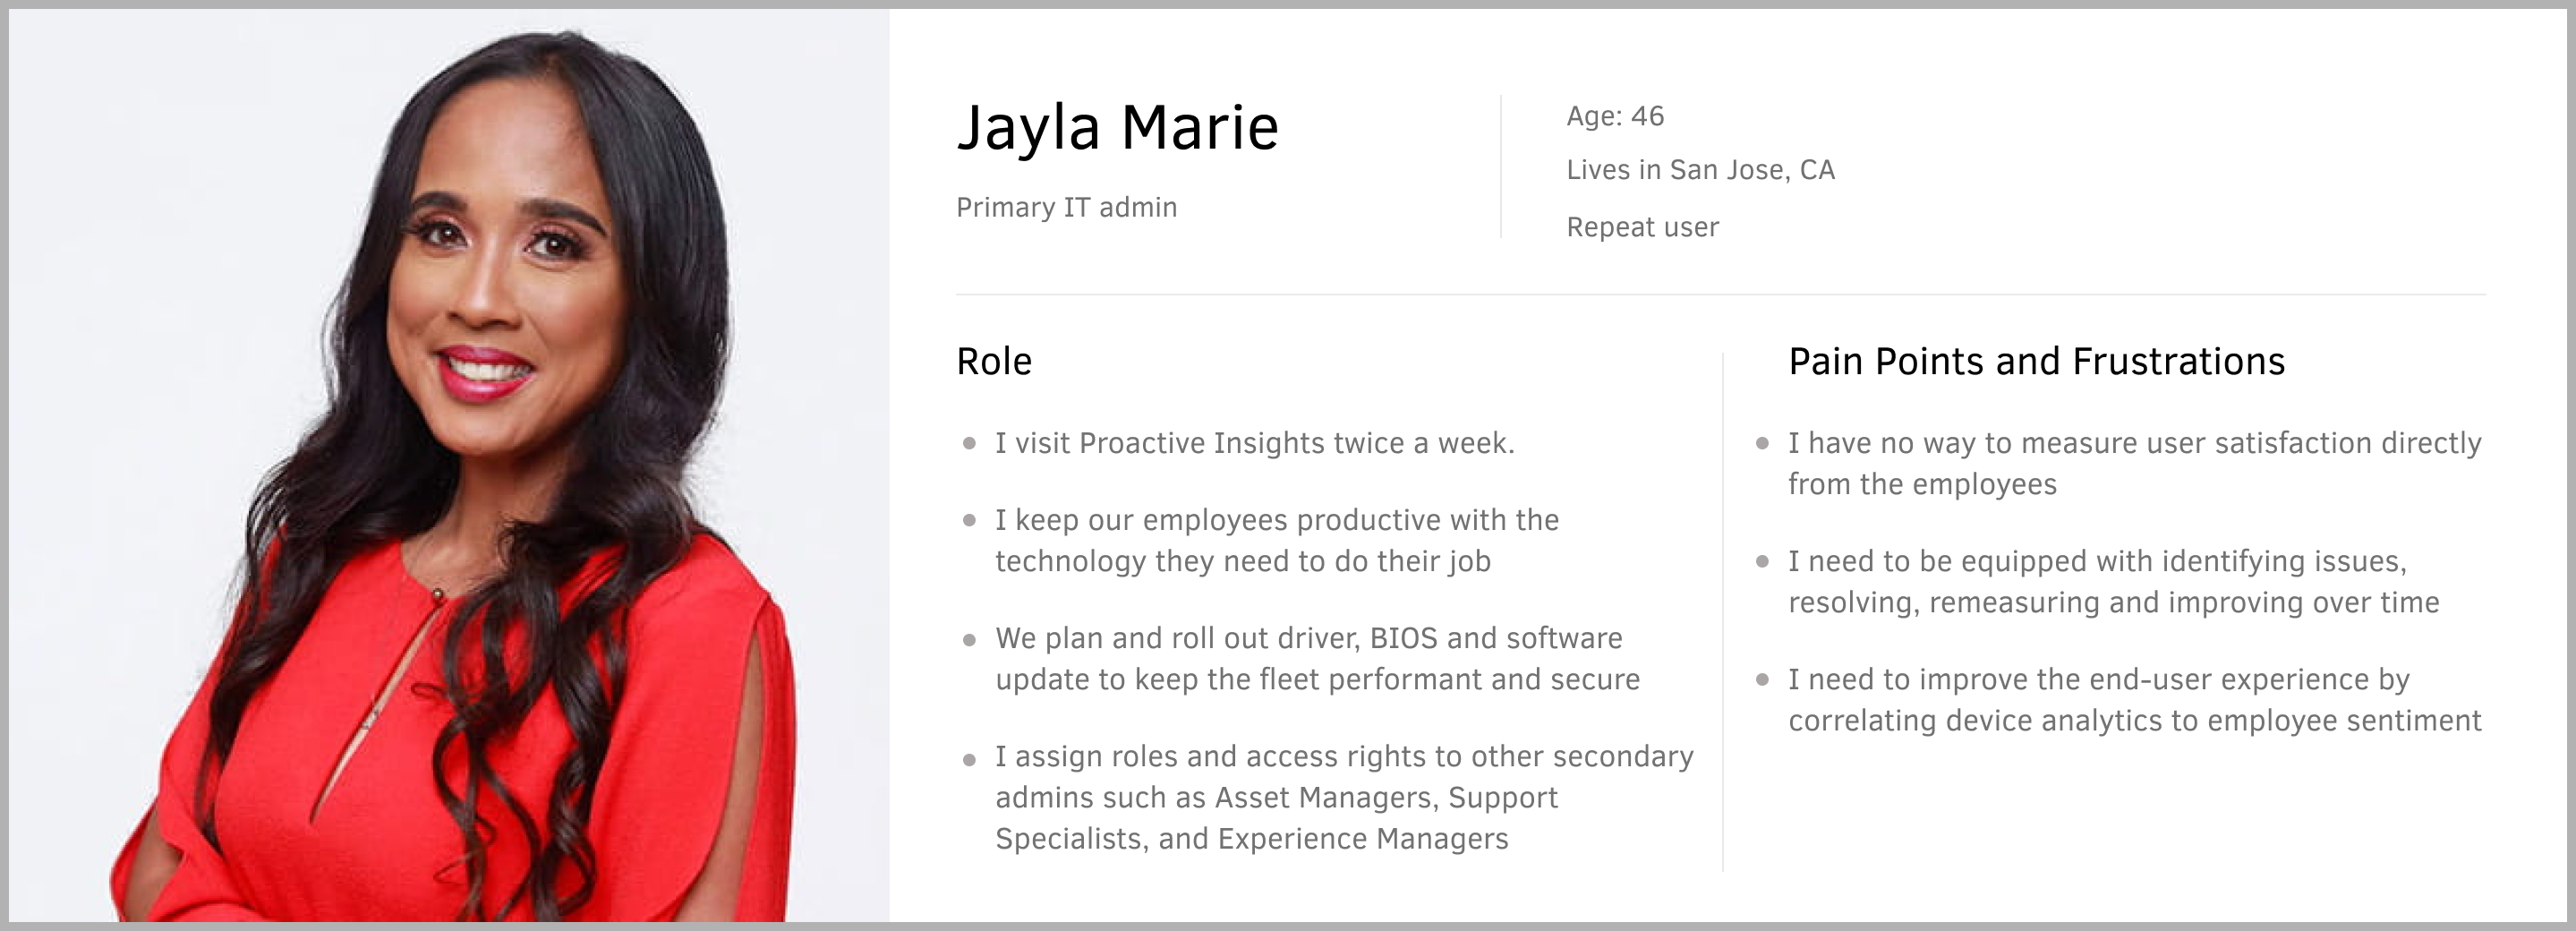This screenshot has width=2576, height=931.
Task: Click the "Primary IT admin" subtitle
Action: [1066, 207]
